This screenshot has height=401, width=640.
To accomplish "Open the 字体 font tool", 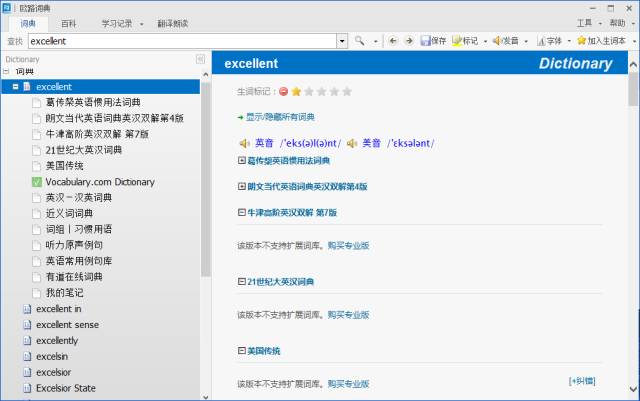I will coord(541,41).
